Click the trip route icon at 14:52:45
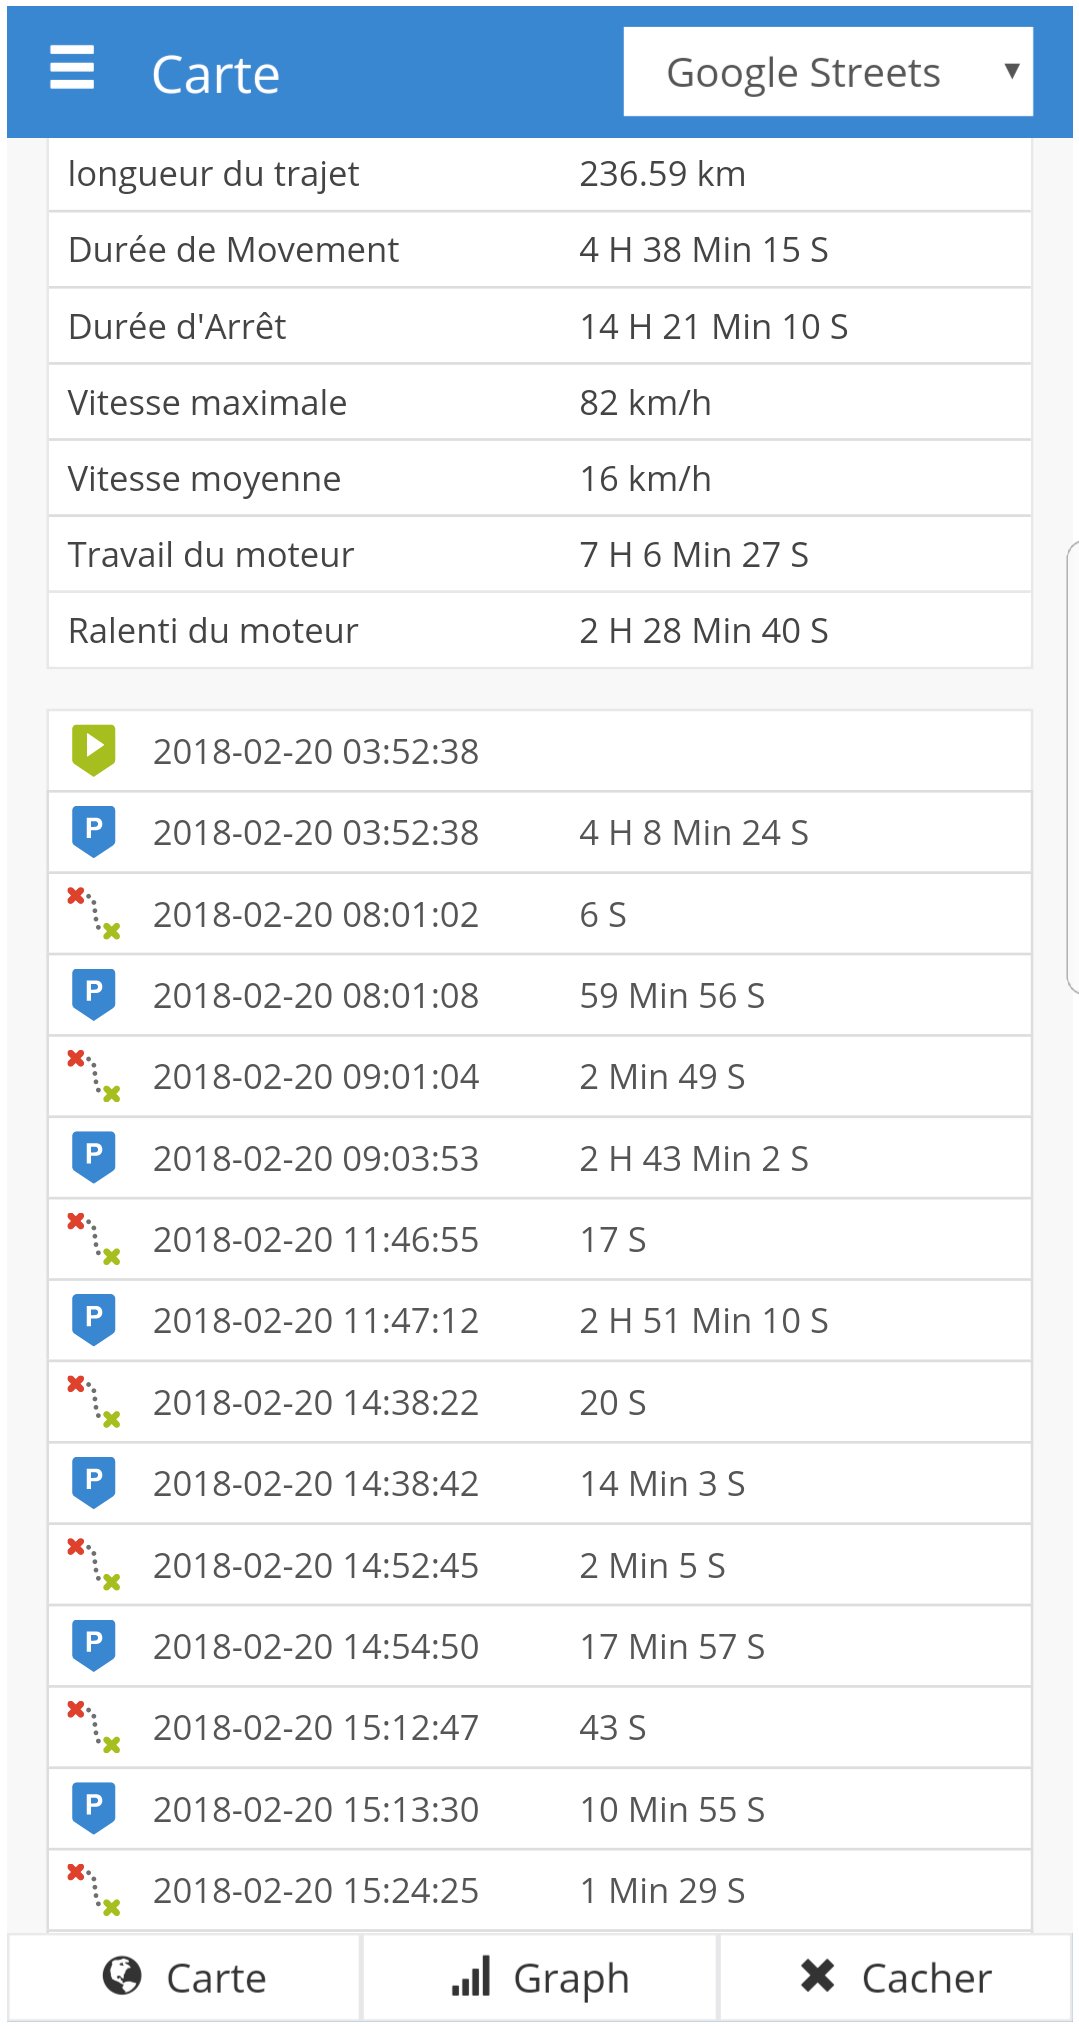Image resolution: width=1079 pixels, height=2026 pixels. pyautogui.click(x=93, y=1564)
